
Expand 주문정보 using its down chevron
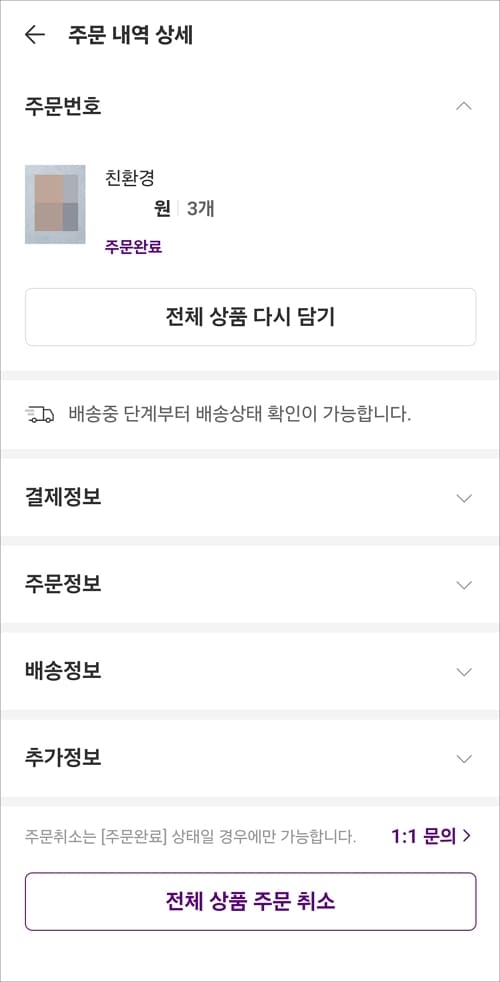pyautogui.click(x=464, y=585)
